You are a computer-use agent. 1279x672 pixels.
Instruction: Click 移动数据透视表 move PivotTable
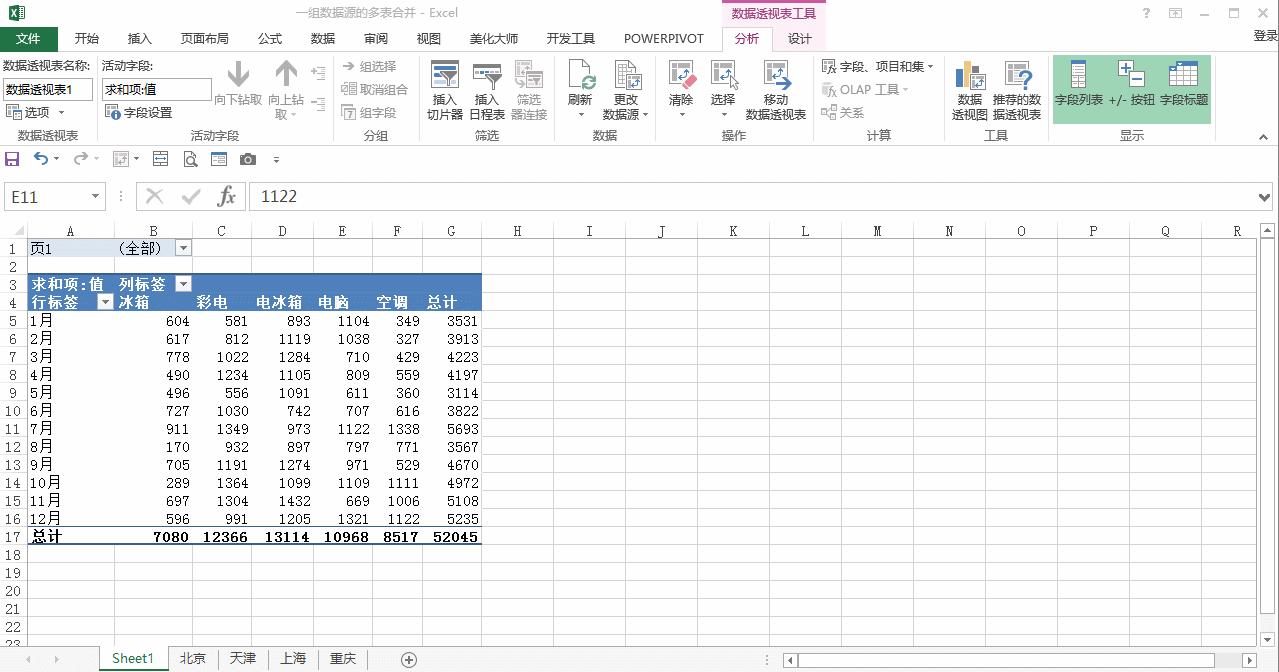click(x=776, y=90)
